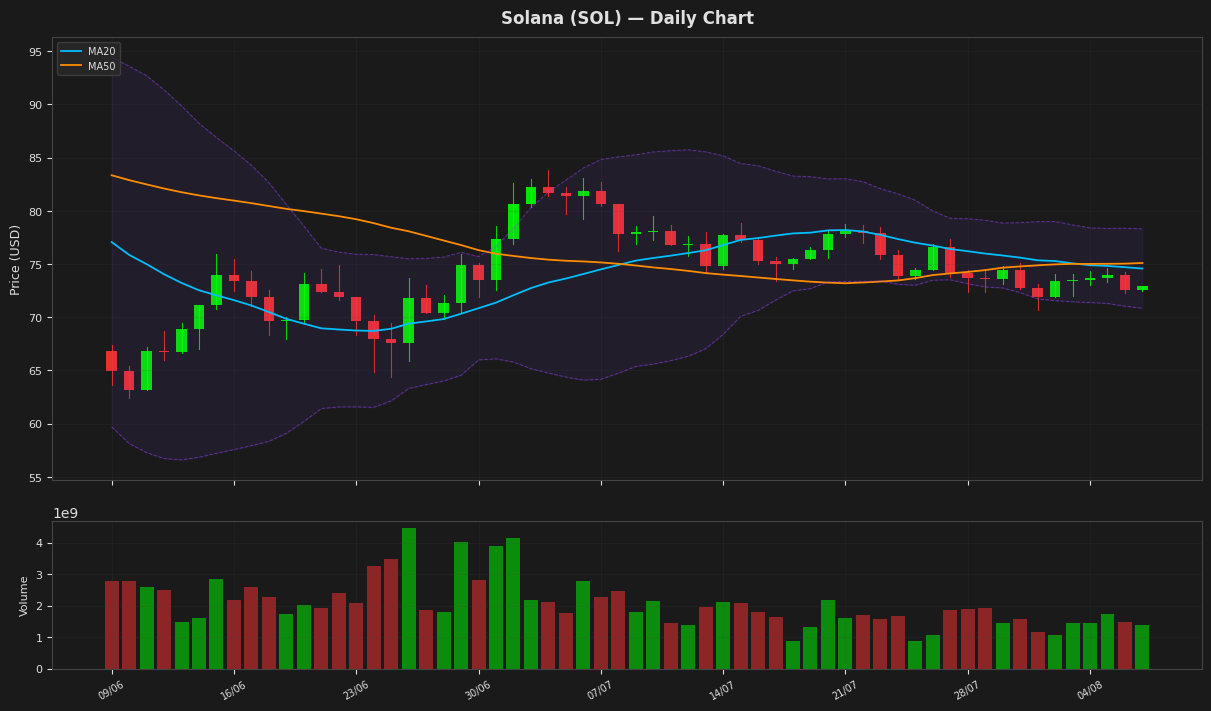Select the 28/07 date label
Viewport: 1211px width, 711px height.
(x=966, y=691)
